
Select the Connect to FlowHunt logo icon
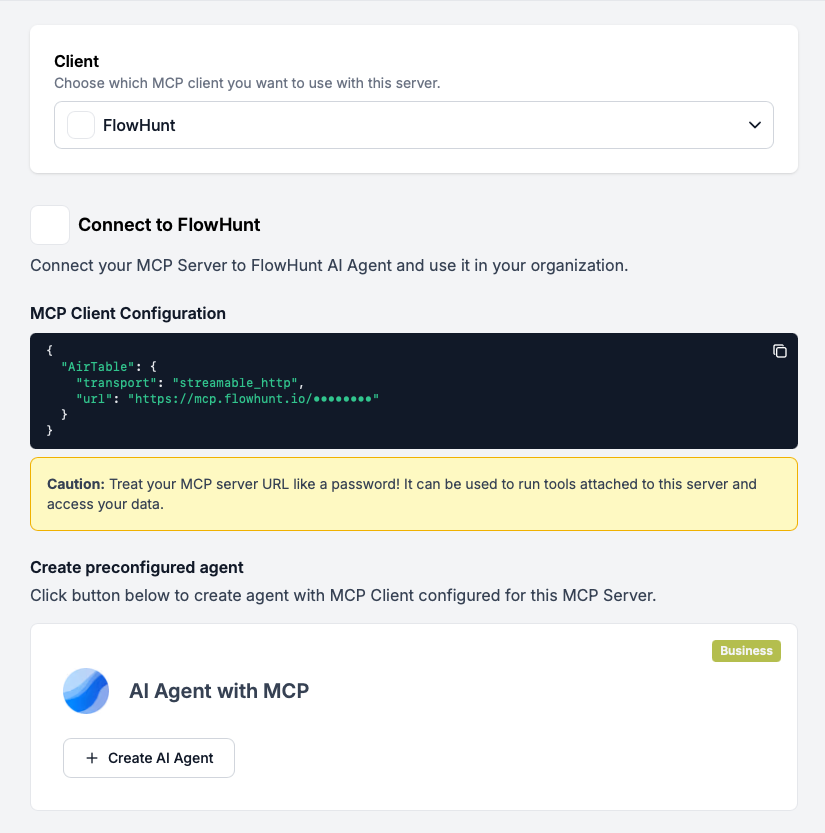point(50,225)
